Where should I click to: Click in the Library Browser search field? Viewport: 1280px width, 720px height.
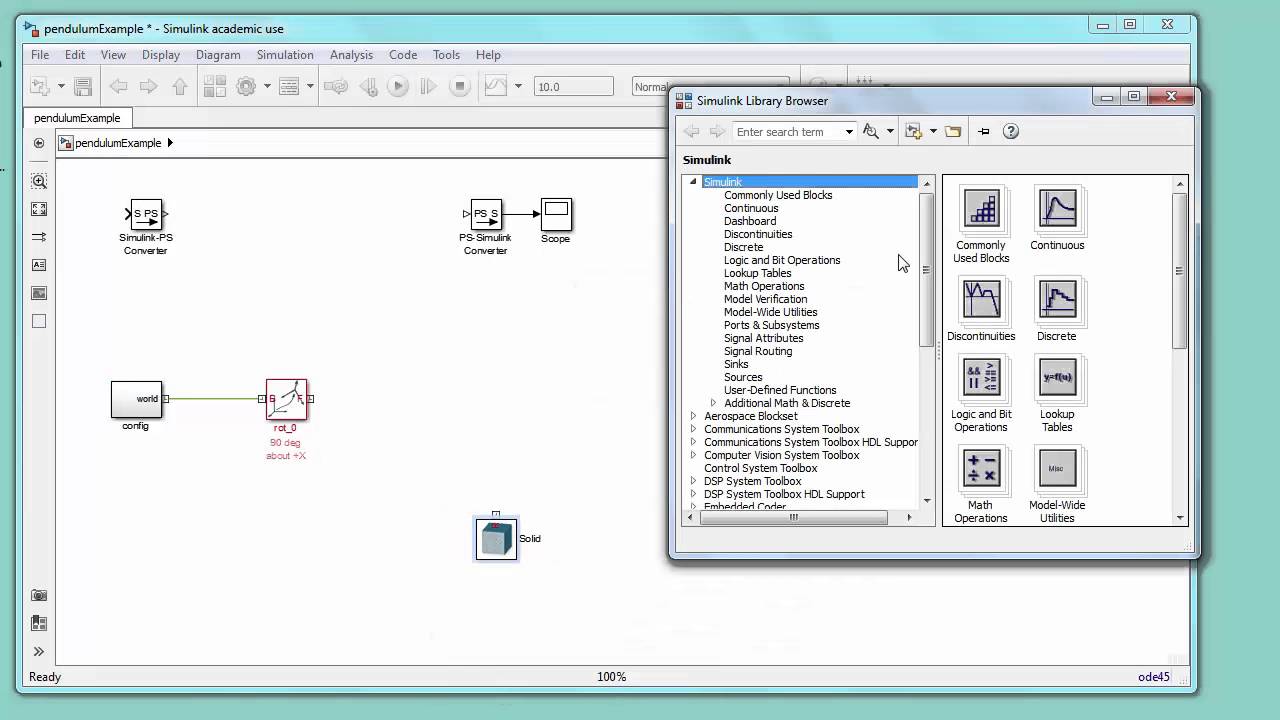789,132
